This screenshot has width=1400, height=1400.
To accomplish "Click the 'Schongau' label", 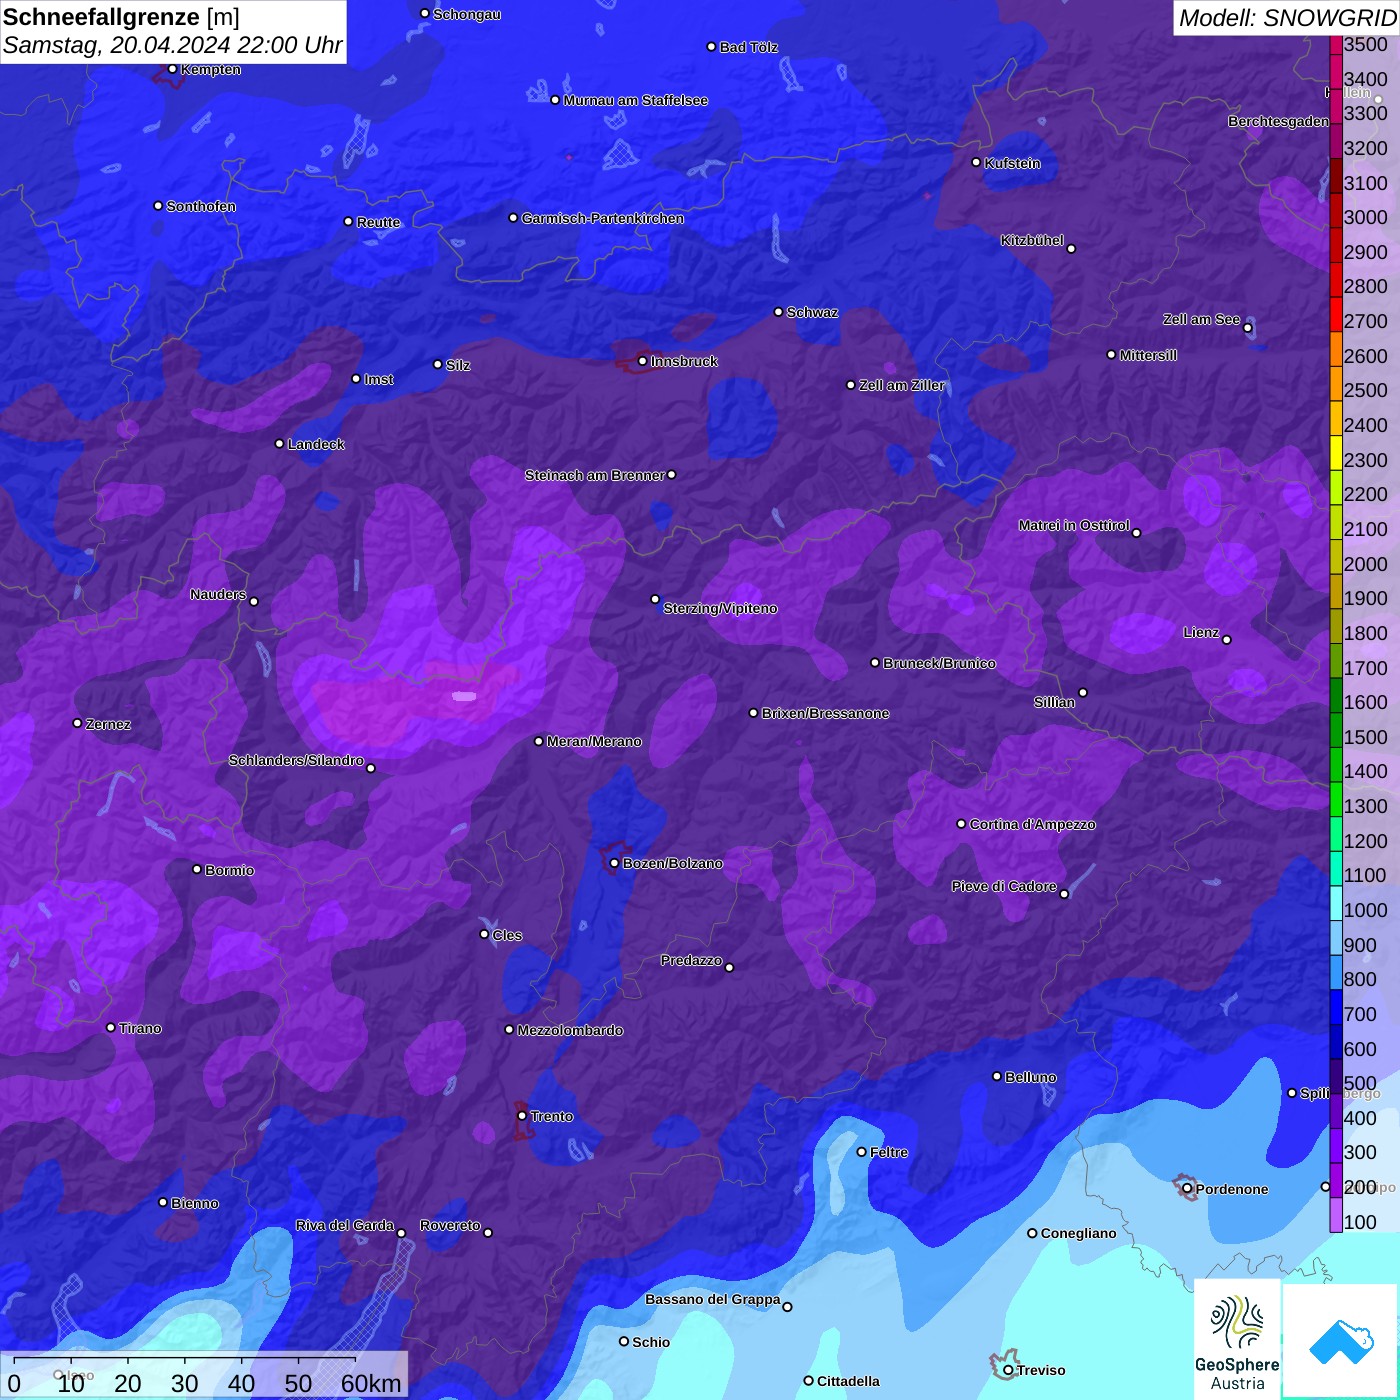I will coord(467,14).
